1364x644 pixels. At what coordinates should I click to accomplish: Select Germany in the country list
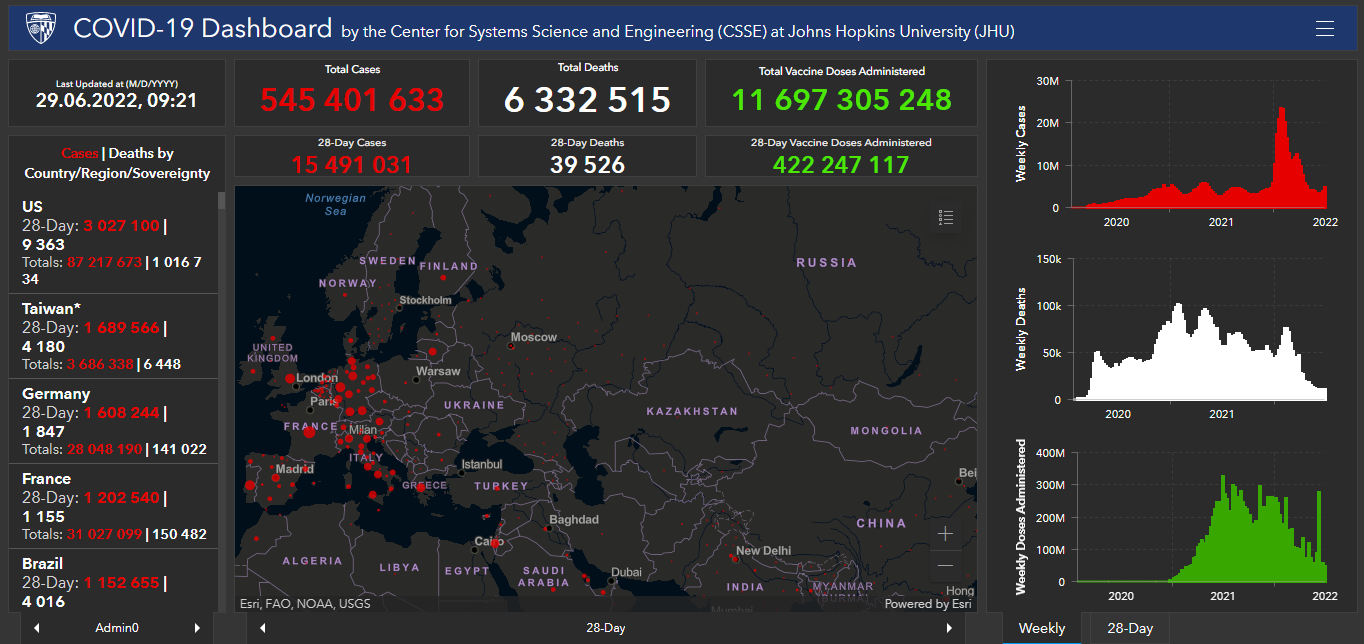[56, 393]
